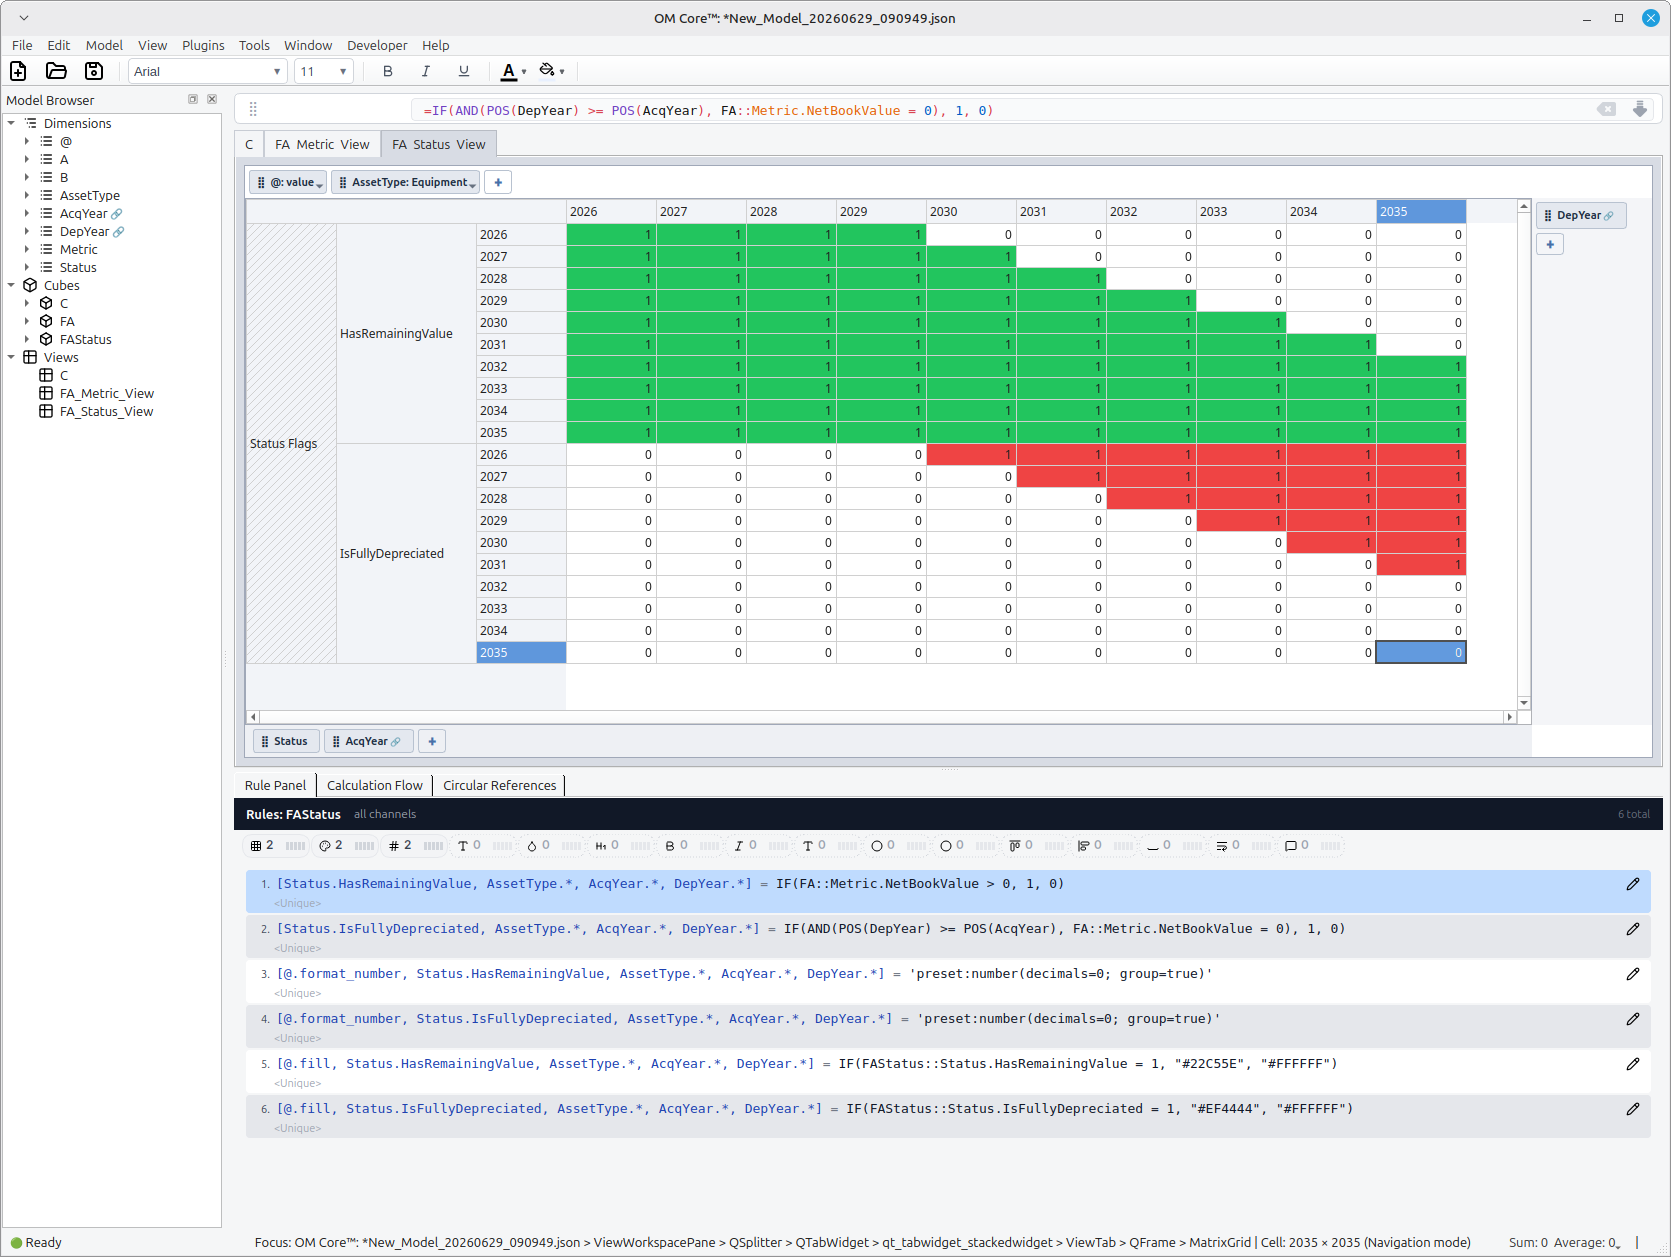Clear the formula bar contents
The image size is (1671, 1257).
point(1607,109)
